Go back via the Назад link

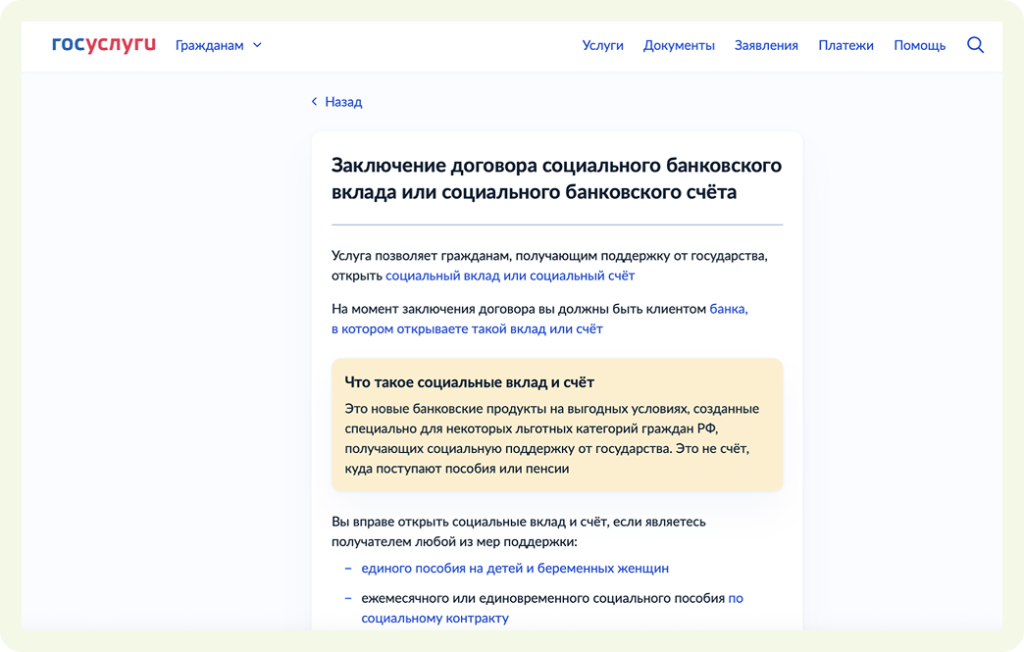pos(344,102)
